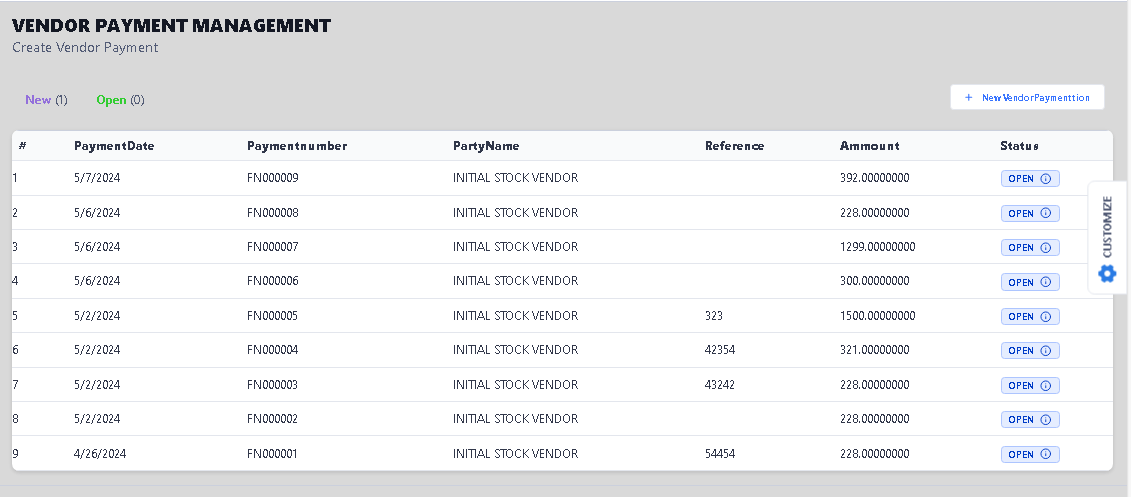Click OPEN status badge for FN000004

coord(1021,351)
